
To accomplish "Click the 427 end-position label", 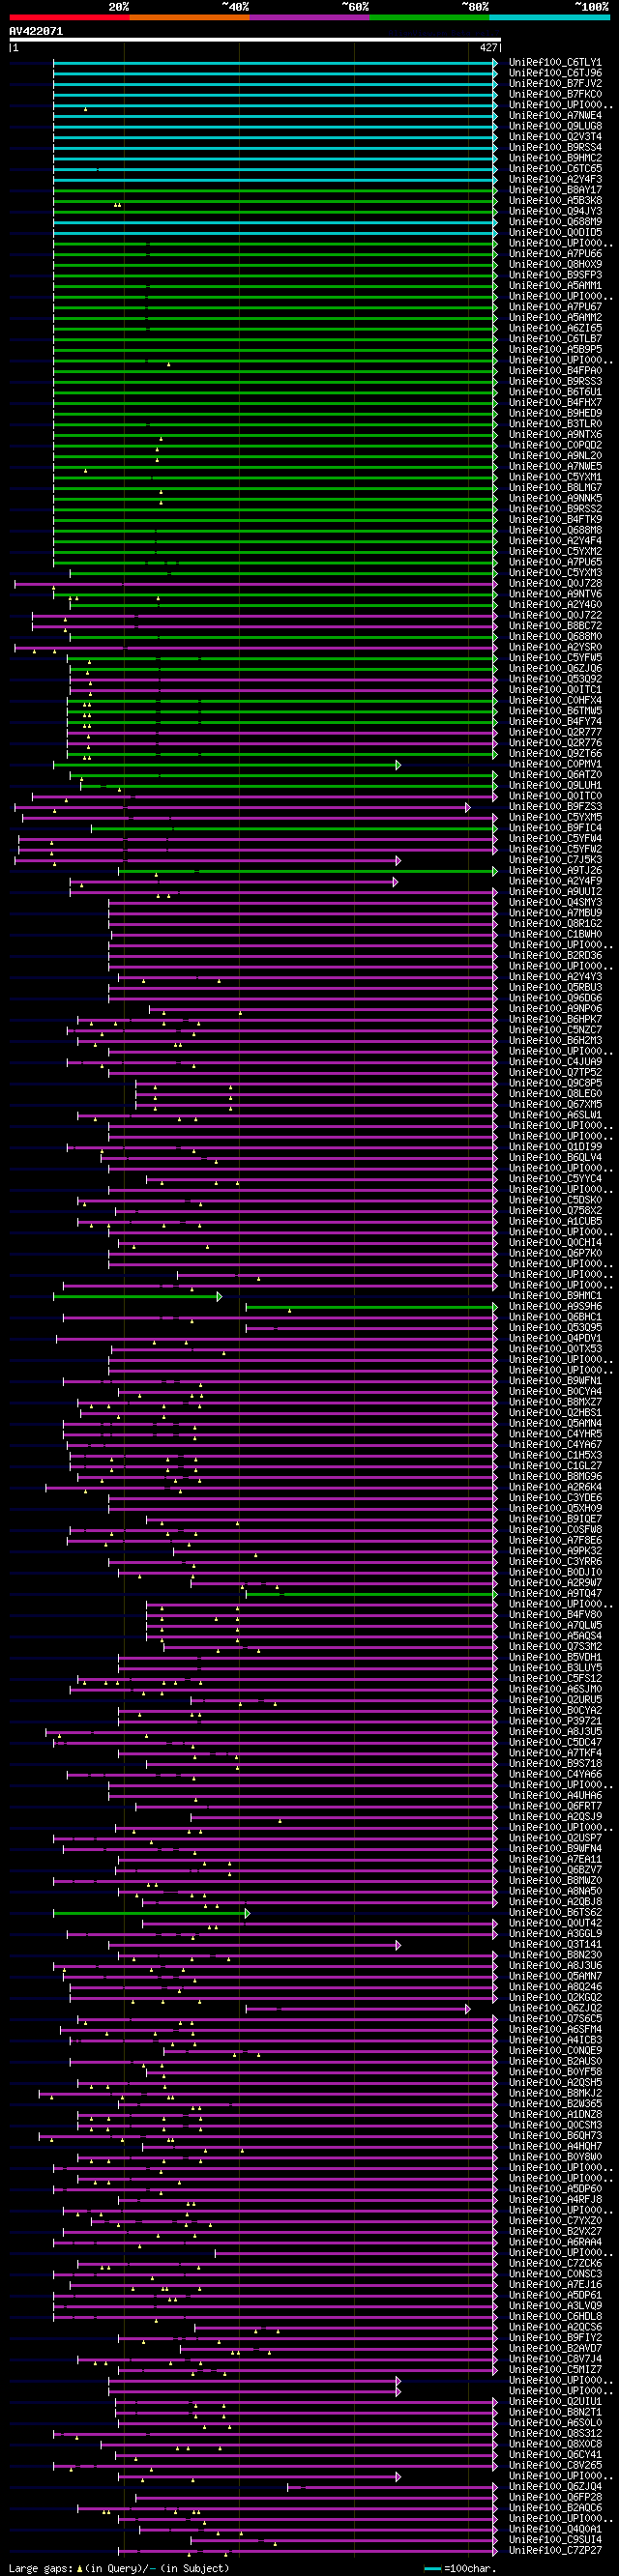I will pyautogui.click(x=488, y=47).
